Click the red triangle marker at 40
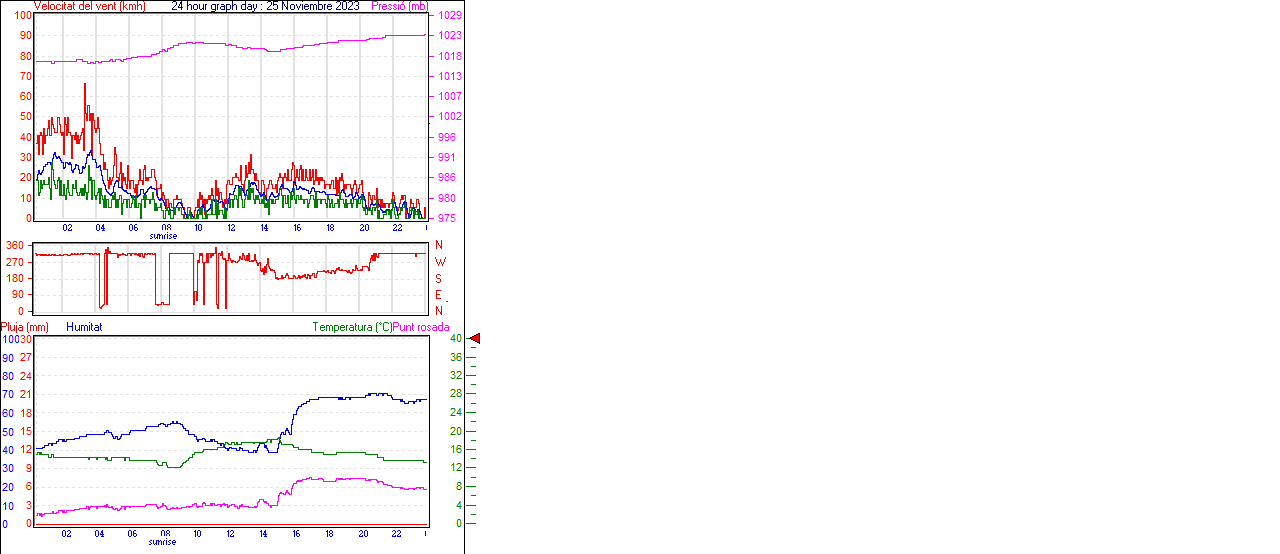 coord(475,339)
